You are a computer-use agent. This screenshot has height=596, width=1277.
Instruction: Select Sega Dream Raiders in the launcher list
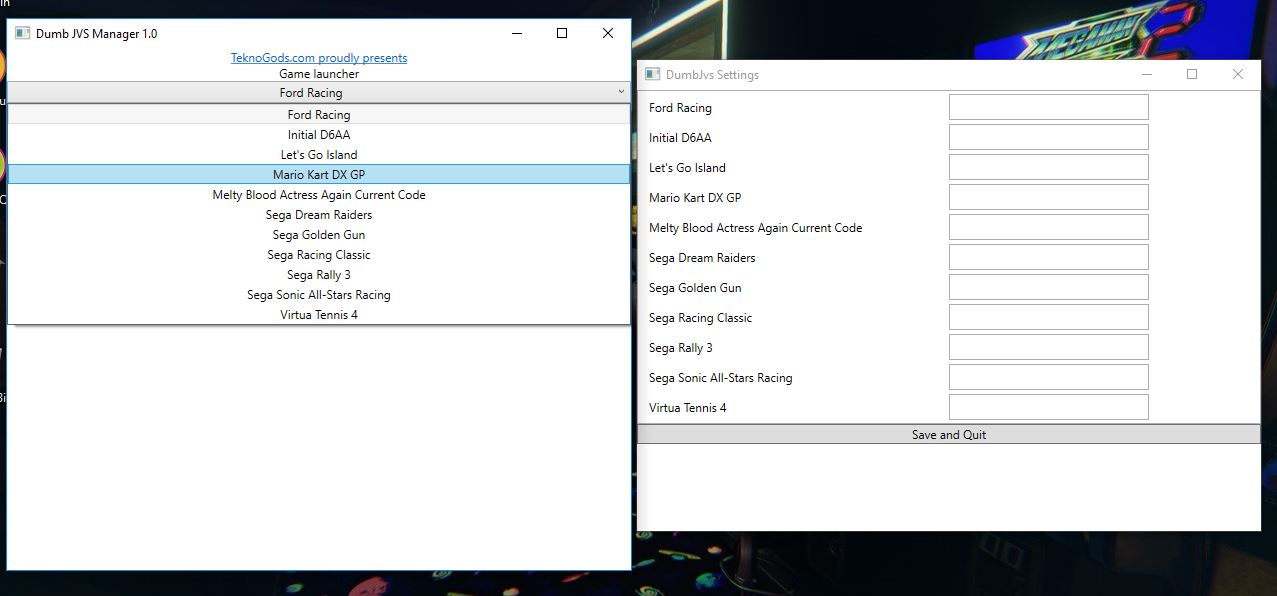tap(319, 215)
